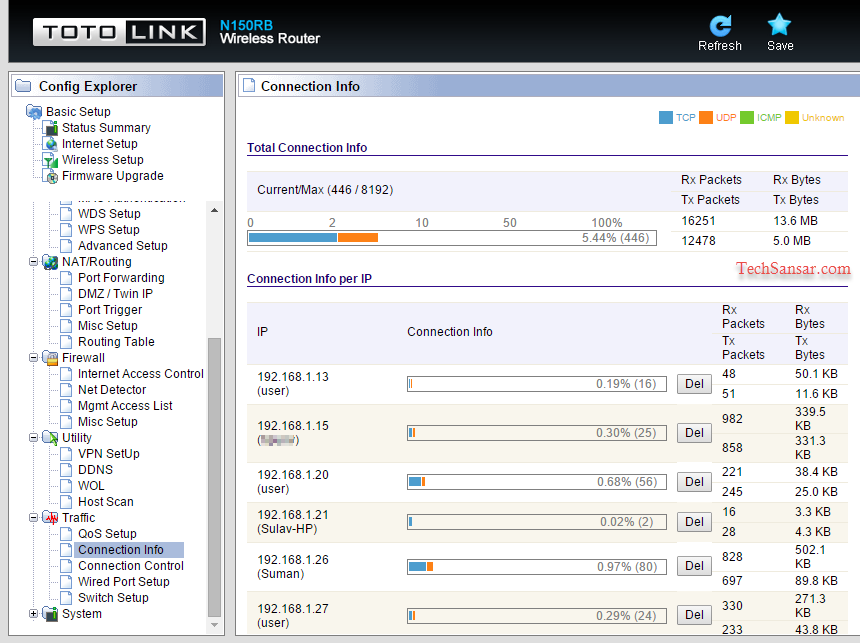Select the Internet Setup globe icon
Image resolution: width=860 pixels, height=643 pixels.
click(x=49, y=144)
